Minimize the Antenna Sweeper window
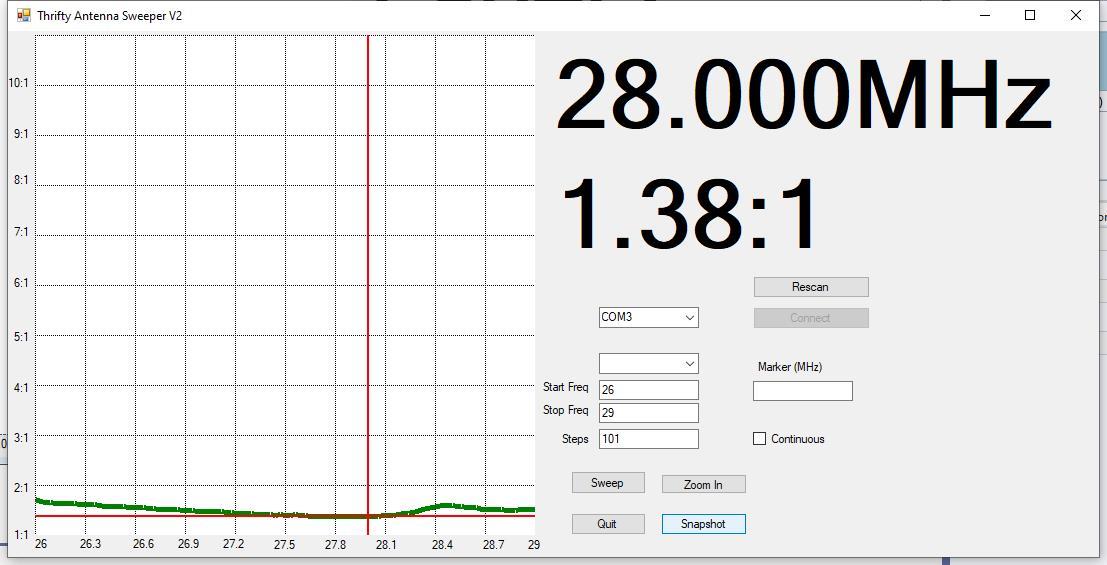The height and width of the screenshot is (565, 1107). pyautogui.click(x=984, y=15)
